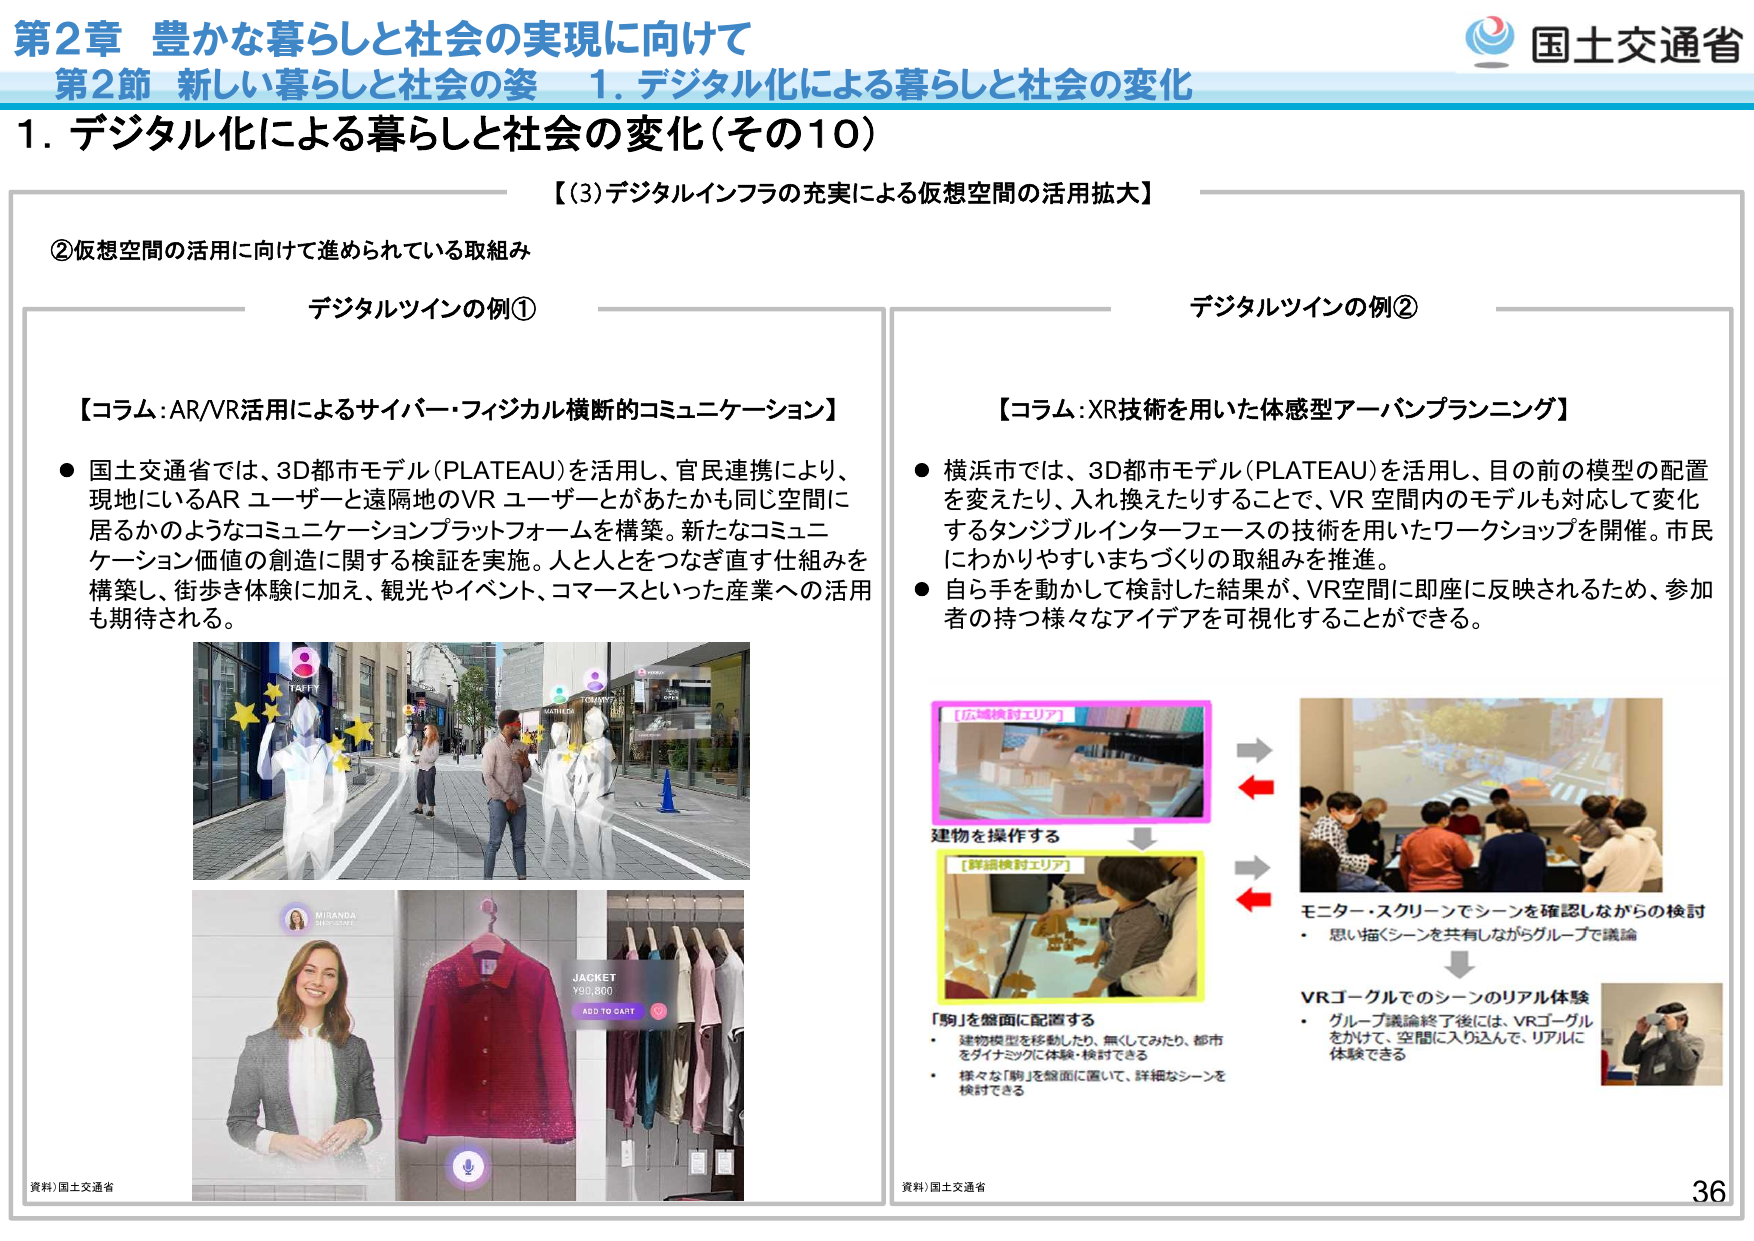Click the デジタルツインの例① heading
1754x1241 pixels.
tap(421, 309)
